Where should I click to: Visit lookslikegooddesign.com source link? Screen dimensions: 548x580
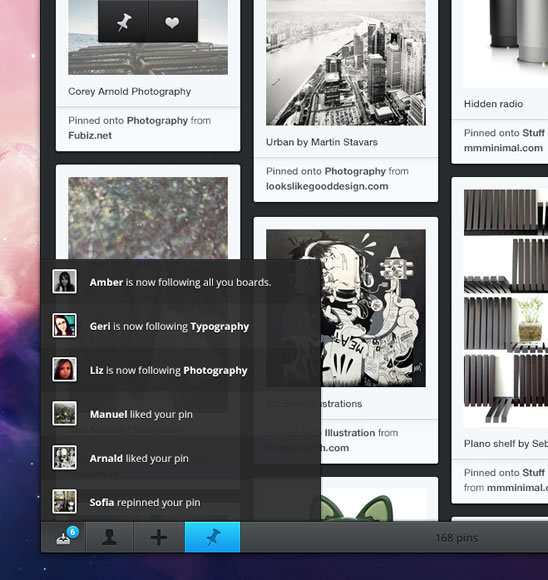tap(327, 186)
